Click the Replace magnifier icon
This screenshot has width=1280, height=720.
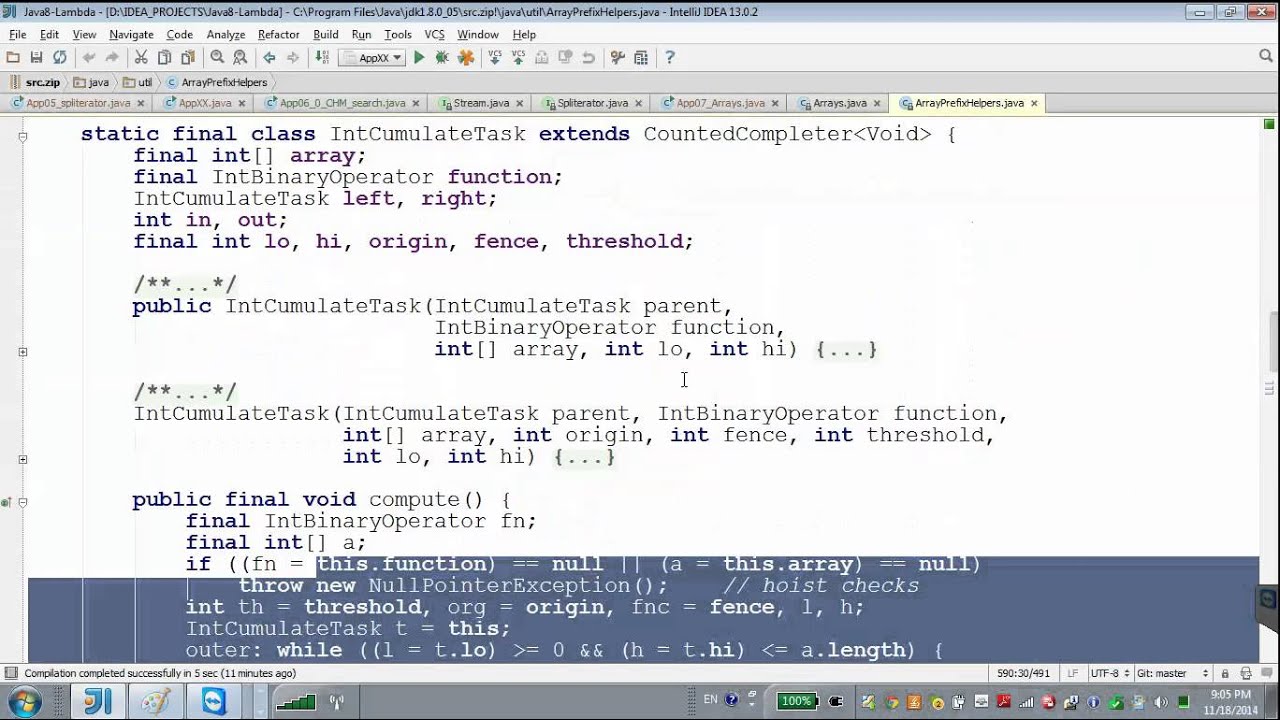pos(240,58)
